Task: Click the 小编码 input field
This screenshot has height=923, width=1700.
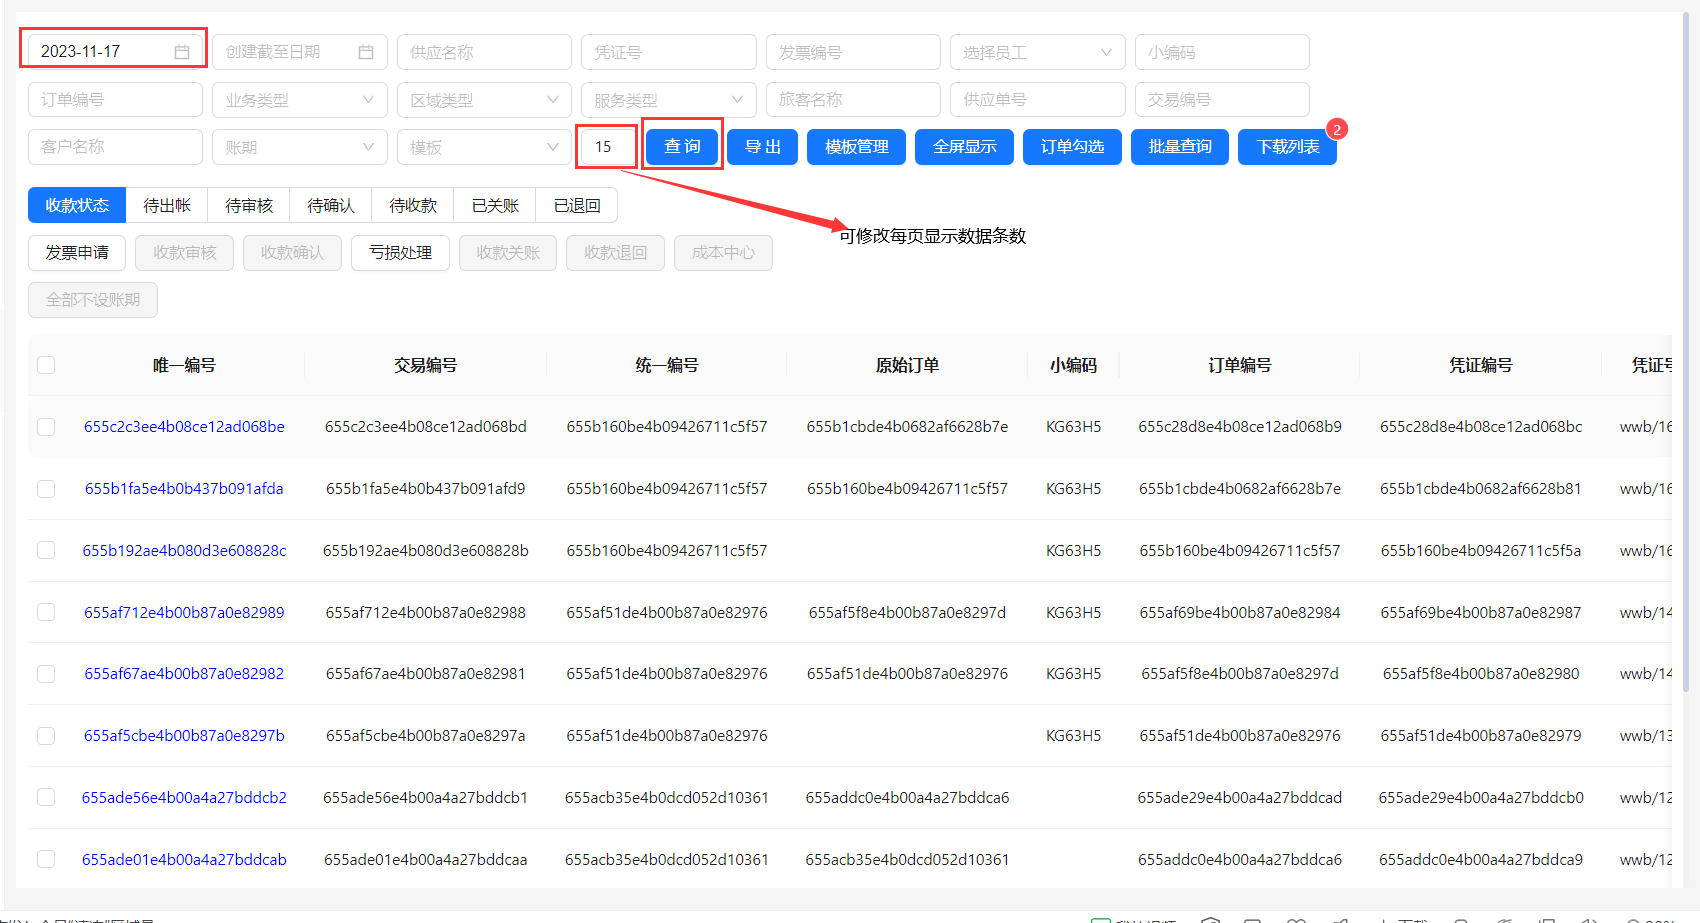Action: coord(1222,52)
